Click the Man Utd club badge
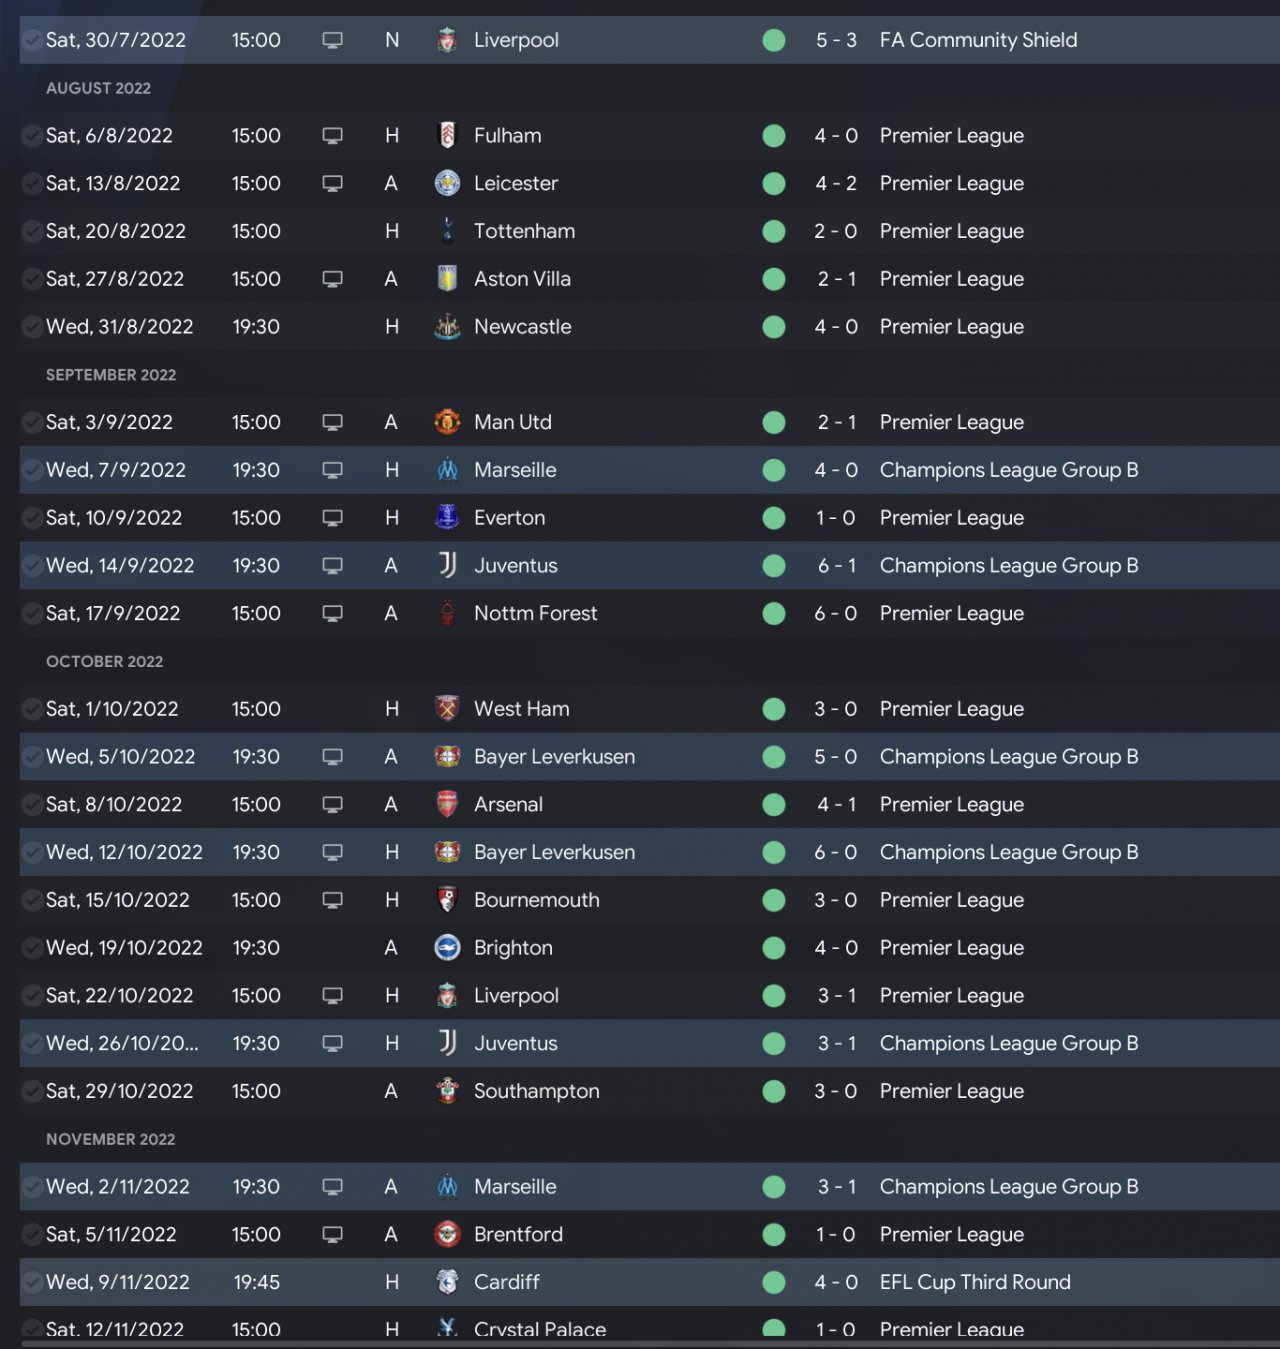This screenshot has height=1349, width=1280. [447, 423]
